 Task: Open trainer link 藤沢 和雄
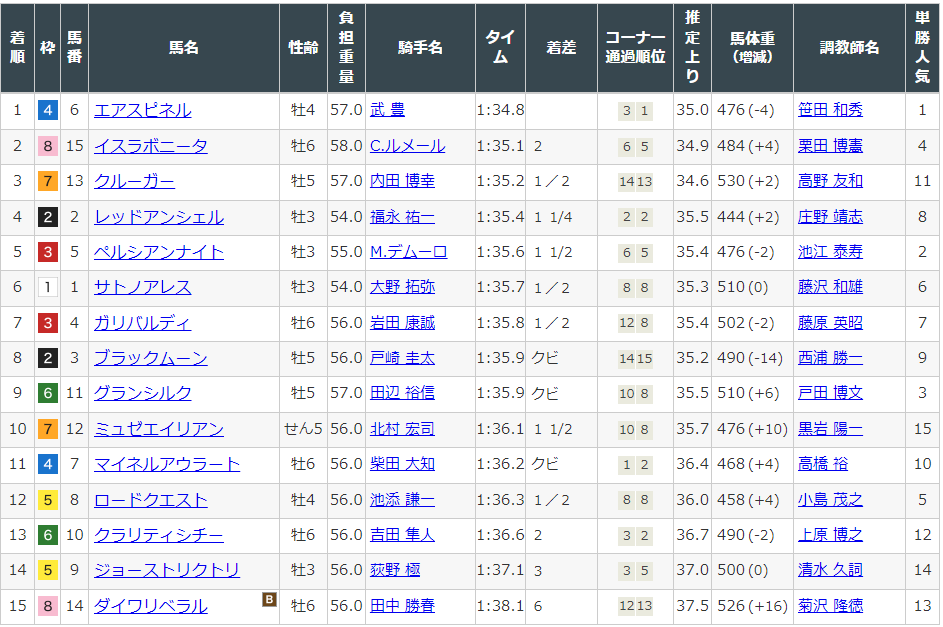(x=830, y=287)
